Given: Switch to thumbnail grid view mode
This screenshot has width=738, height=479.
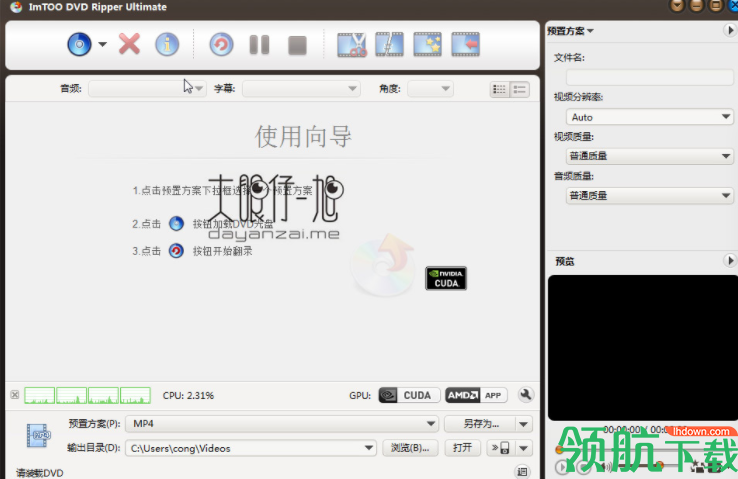Looking at the screenshot, I should click(499, 89).
